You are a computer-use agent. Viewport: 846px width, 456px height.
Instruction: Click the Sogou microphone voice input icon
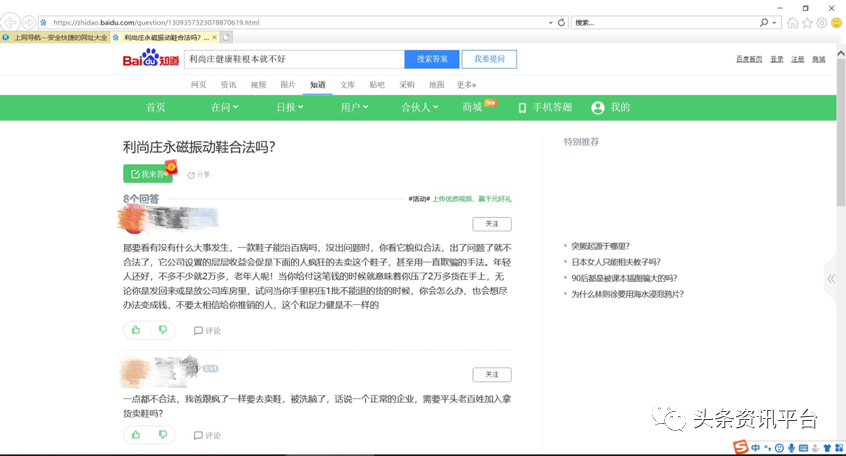click(791, 448)
